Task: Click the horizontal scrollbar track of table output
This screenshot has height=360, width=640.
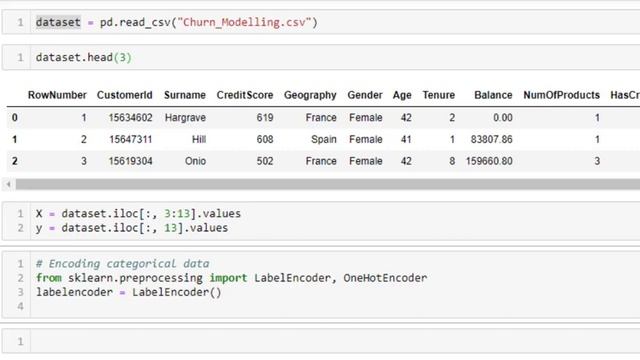Action: click(328, 184)
